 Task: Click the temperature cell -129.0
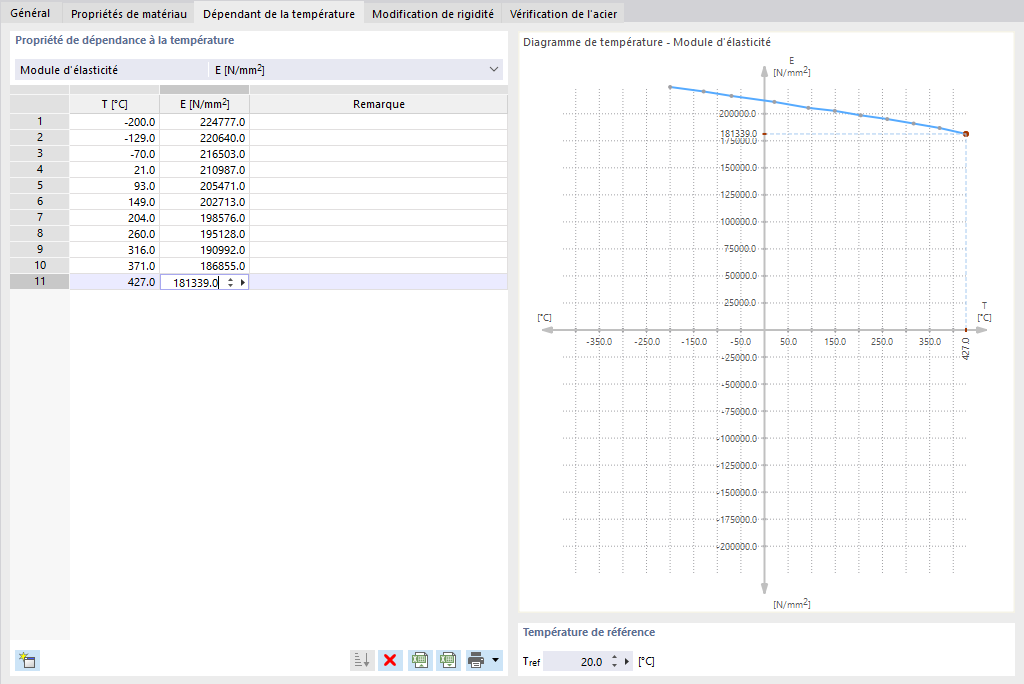pos(114,138)
